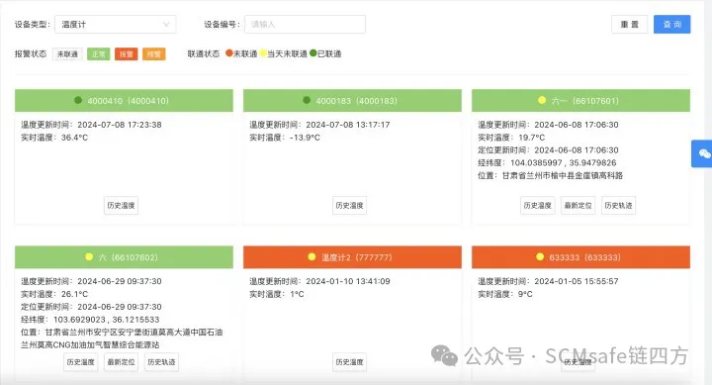Screen dimensions: 712x385
Task: Click the yellow 当天未联通 legend dot
Action: (263, 53)
